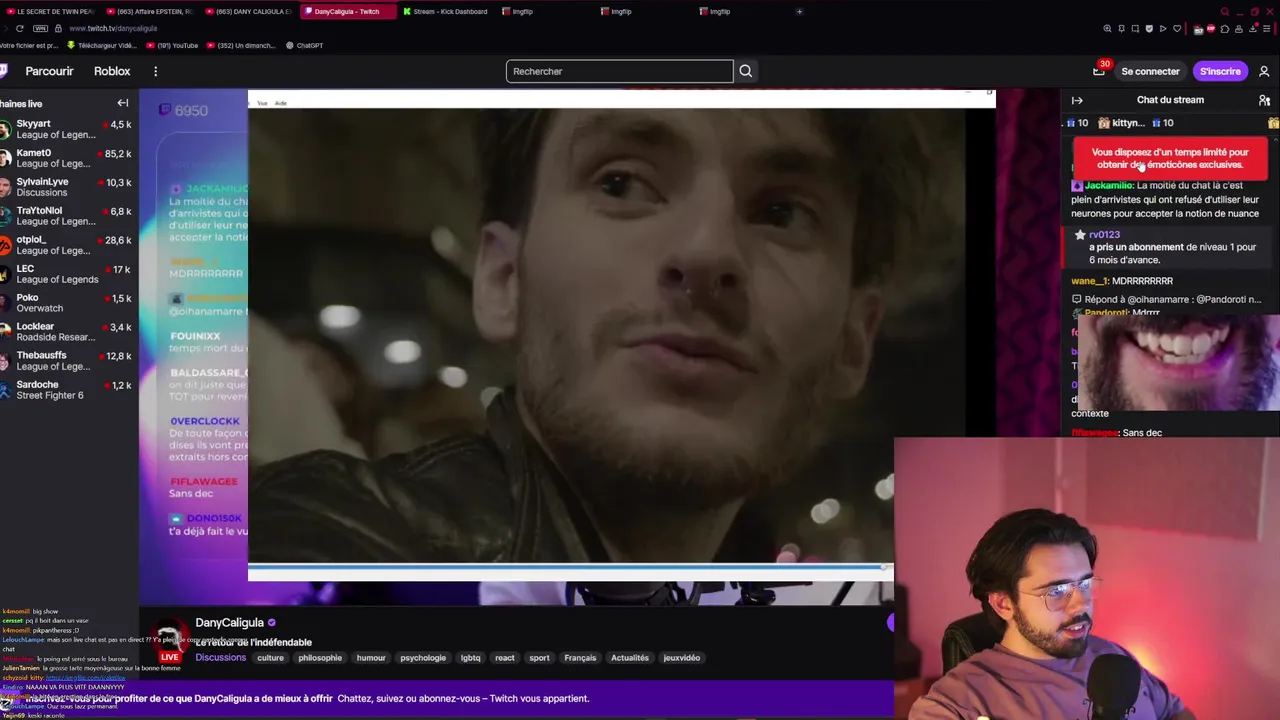
Task: Open the Prime loot crown with 30 badge
Action: click(1099, 70)
